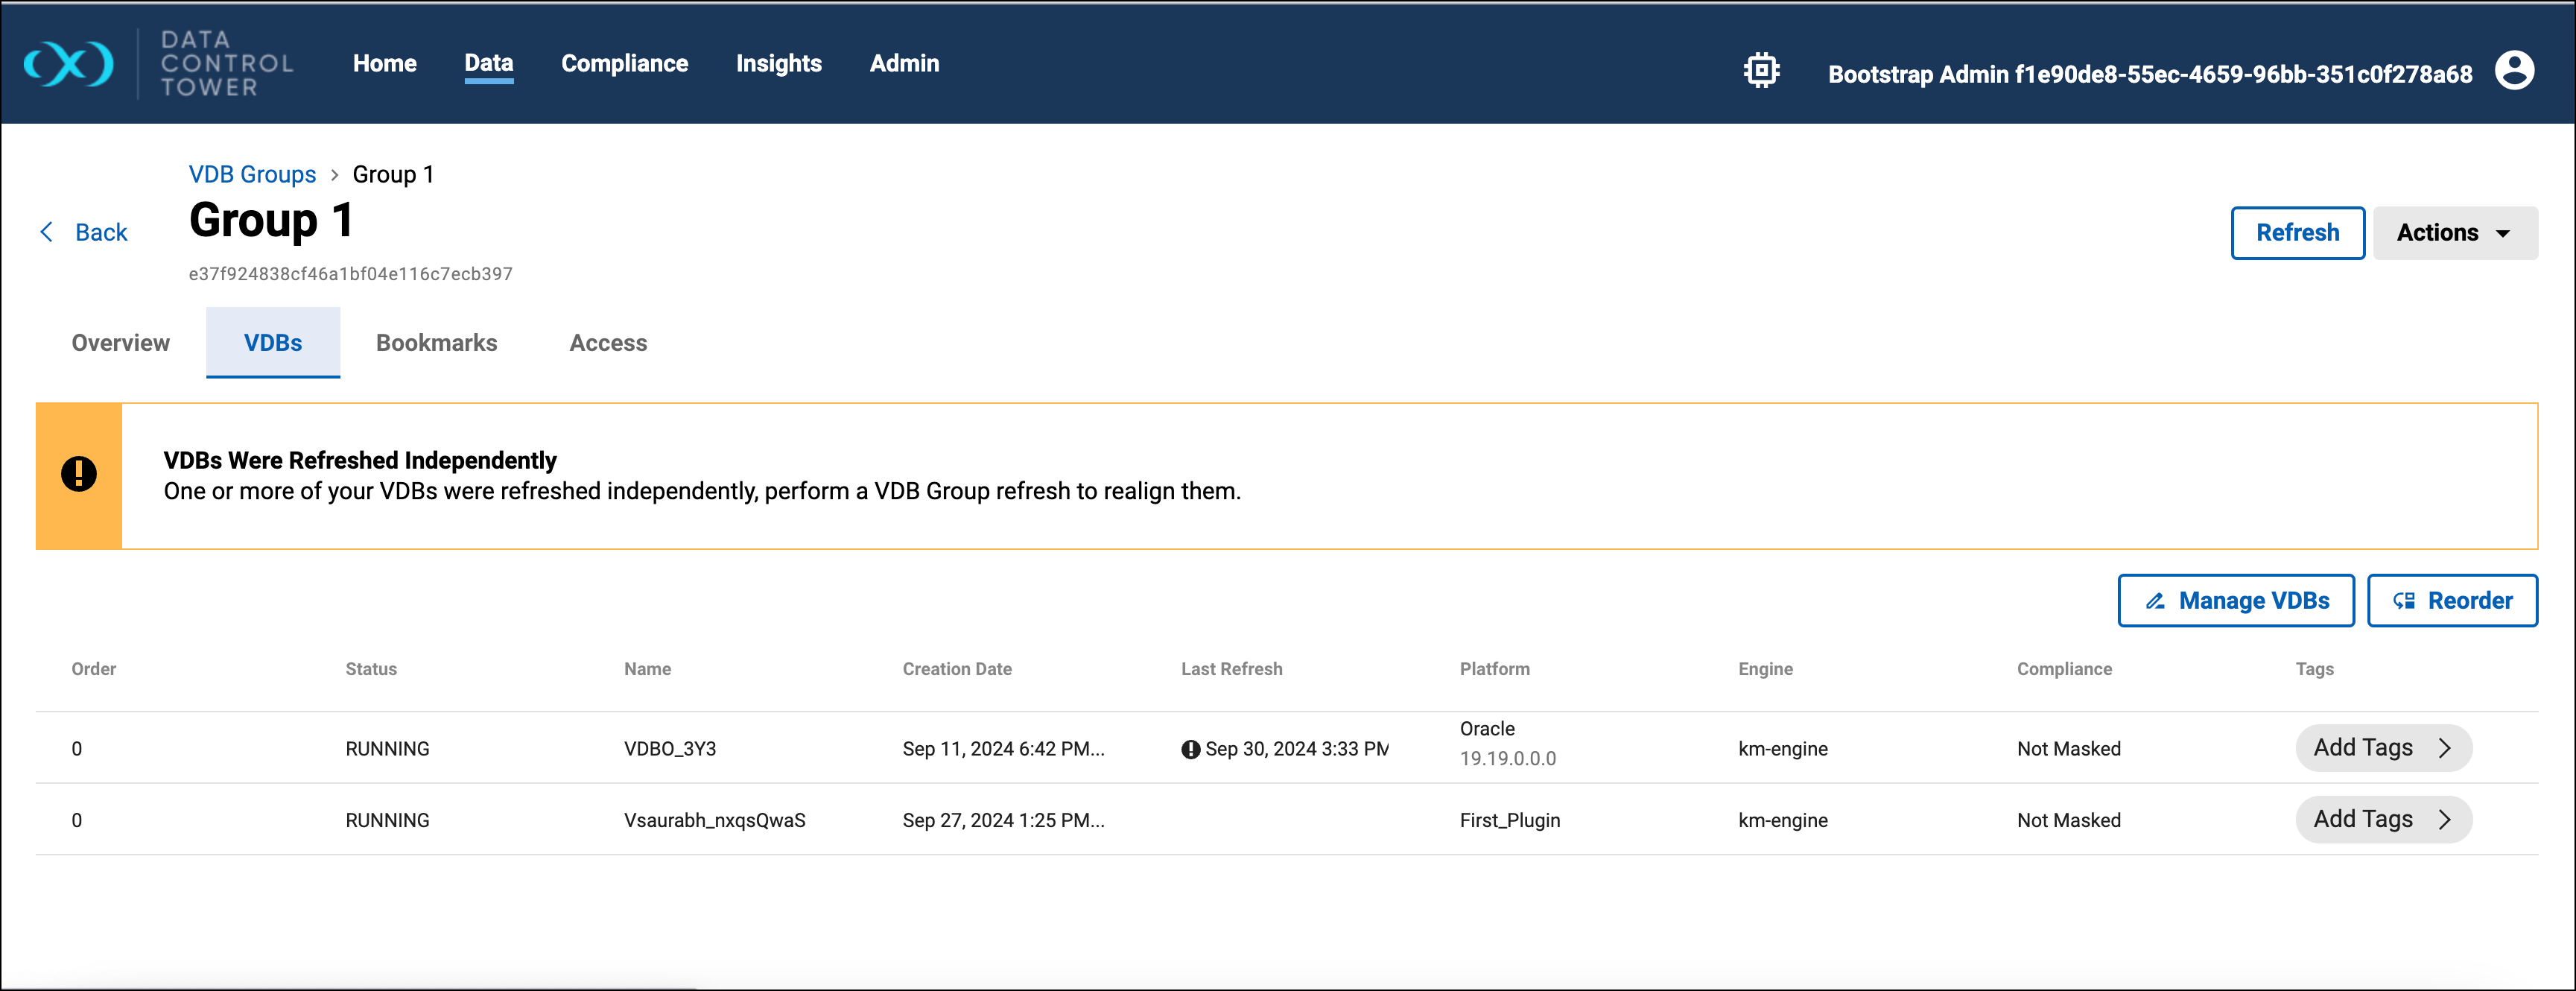Image resolution: width=2576 pixels, height=991 pixels.
Task: Click the Last Refresh column header
Action: (x=1231, y=669)
